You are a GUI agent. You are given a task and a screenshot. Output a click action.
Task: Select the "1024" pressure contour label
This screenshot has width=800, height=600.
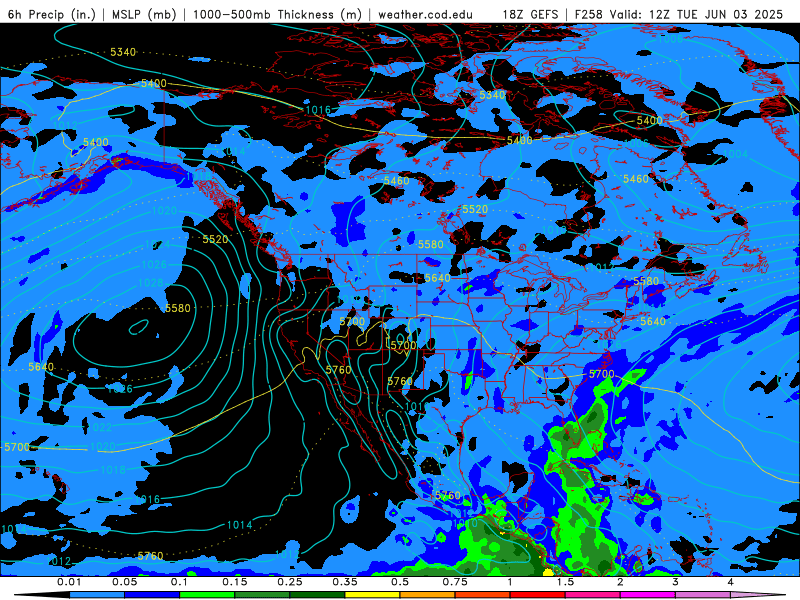(x=157, y=244)
